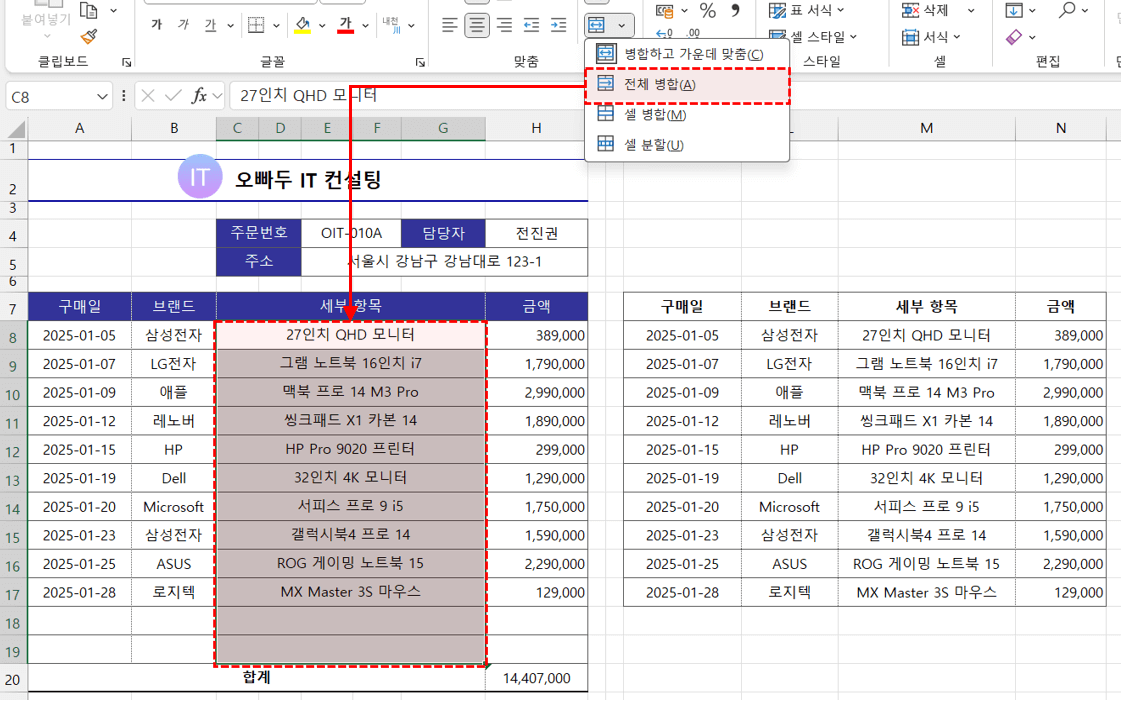Choose 셀 분할 unmerge cells option
The width and height of the screenshot is (1121, 701).
653,145
